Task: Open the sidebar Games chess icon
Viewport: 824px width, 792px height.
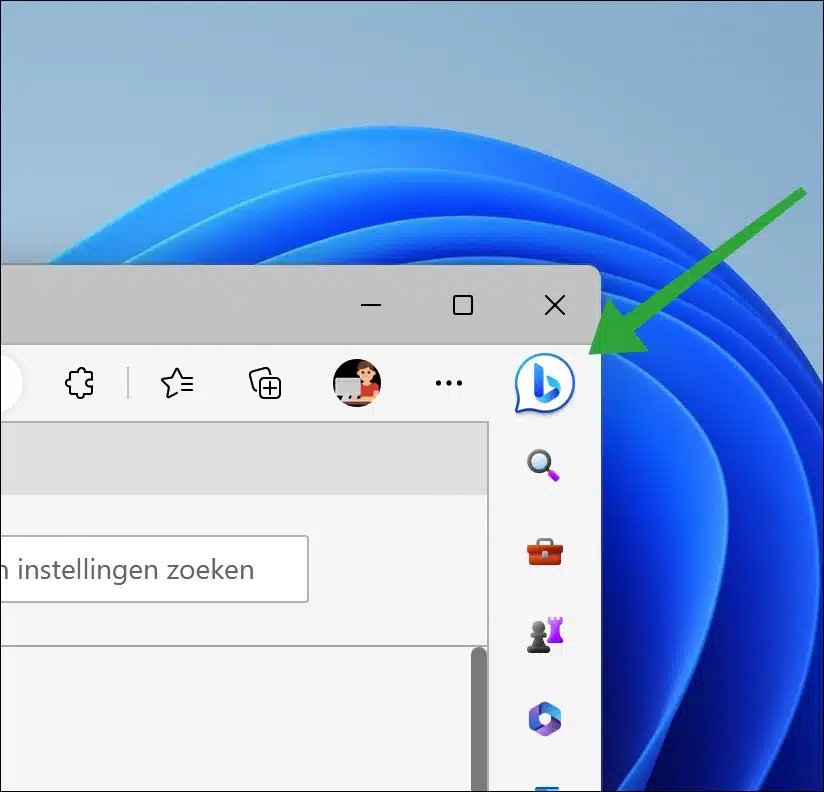Action: [545, 635]
